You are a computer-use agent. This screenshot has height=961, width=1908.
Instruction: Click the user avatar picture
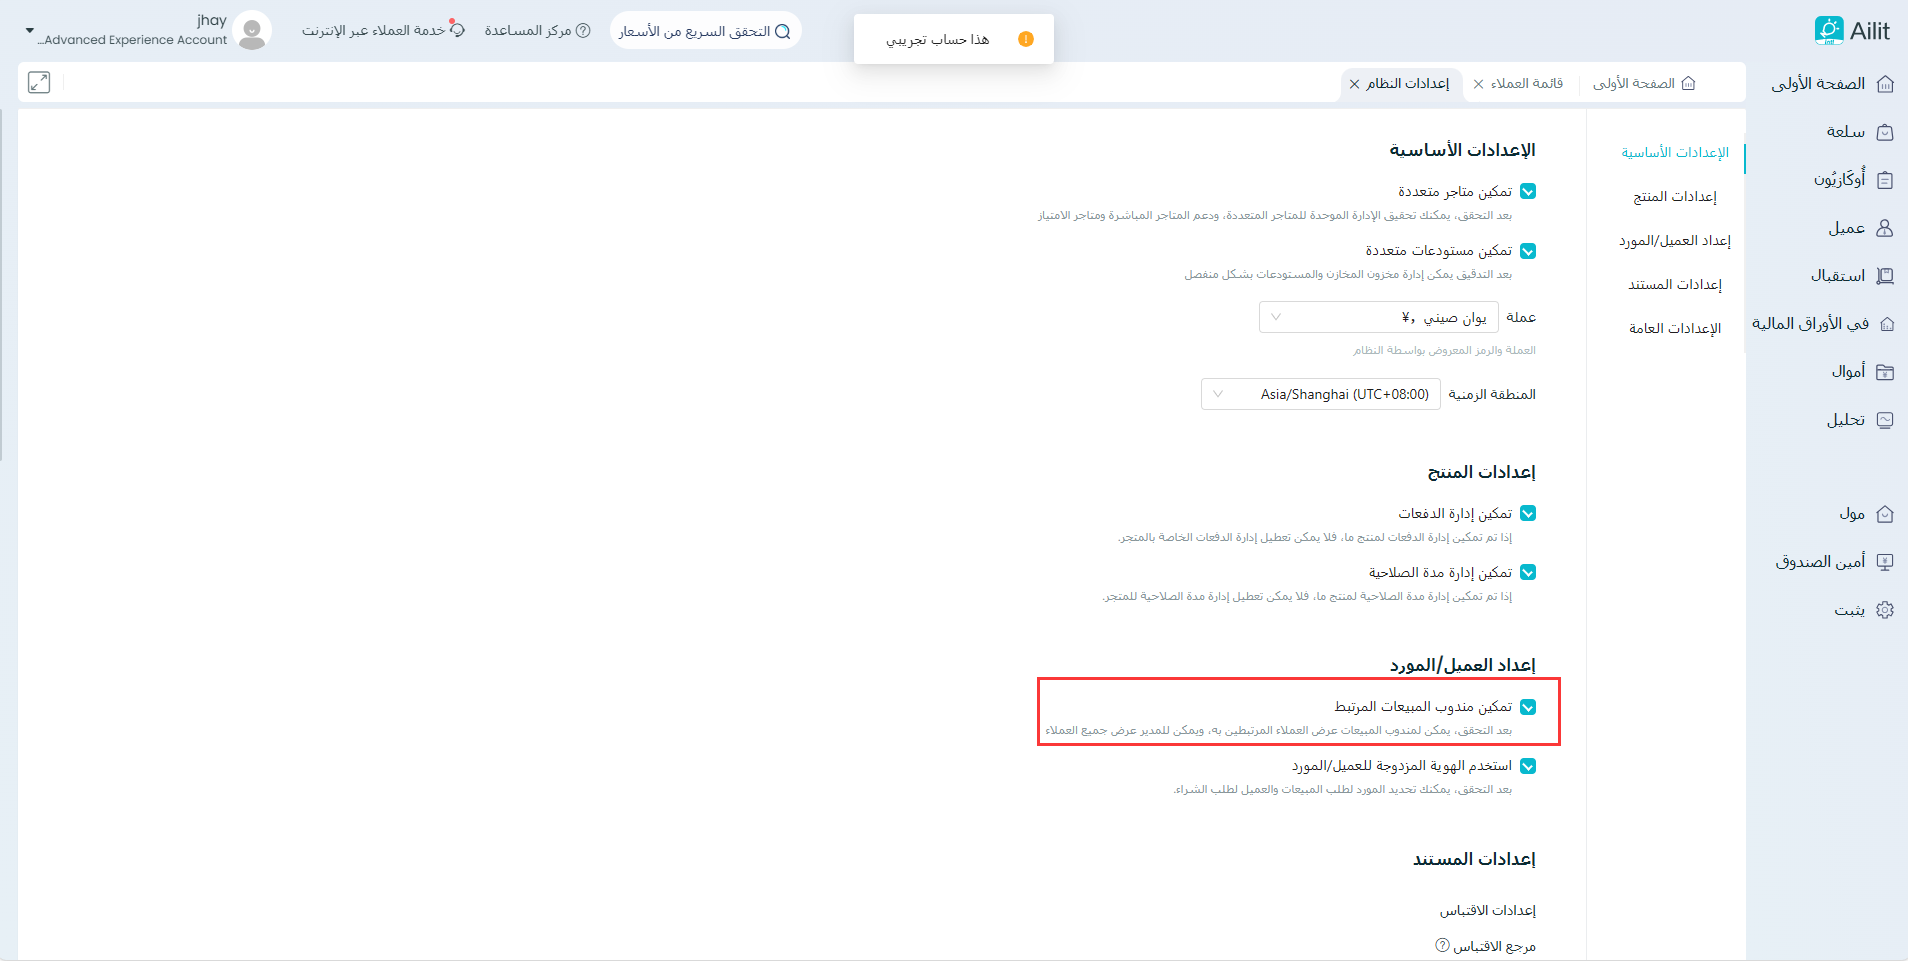(252, 31)
